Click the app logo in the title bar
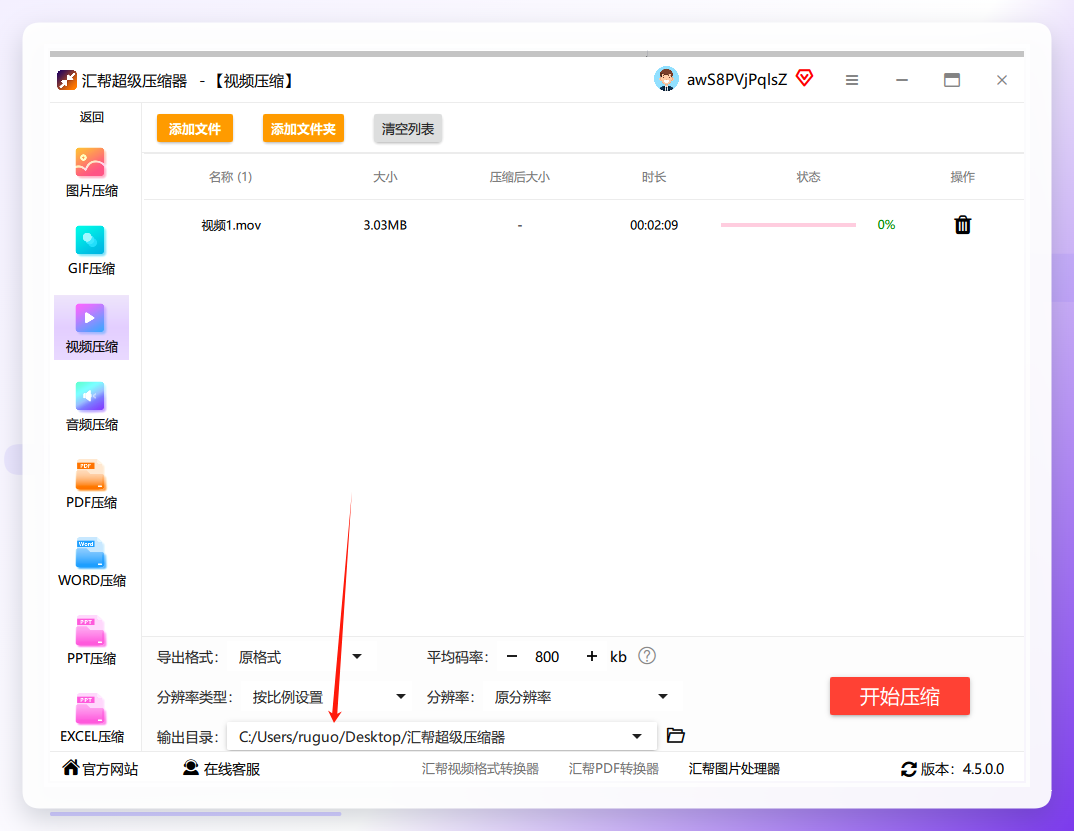This screenshot has height=831, width=1074. point(66,80)
